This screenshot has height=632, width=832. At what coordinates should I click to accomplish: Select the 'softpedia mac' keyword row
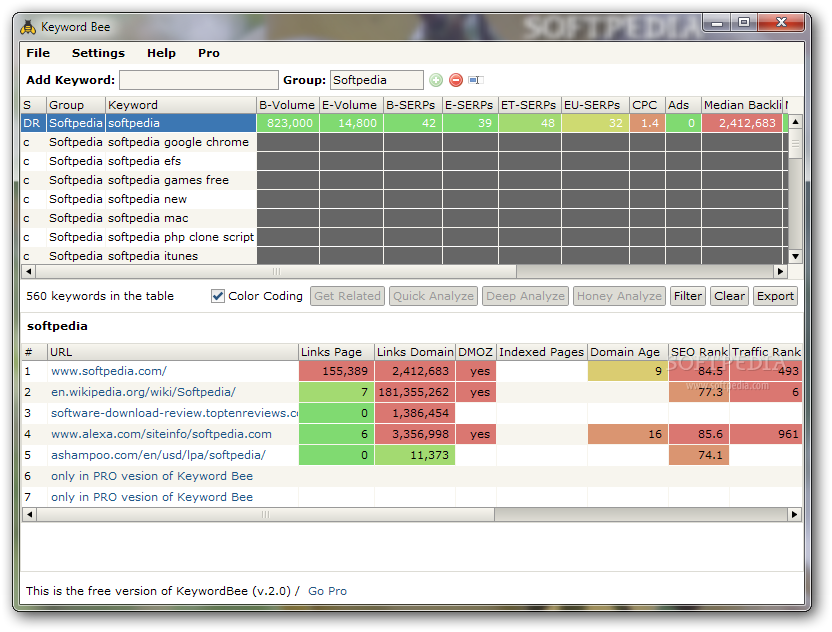tap(404, 218)
